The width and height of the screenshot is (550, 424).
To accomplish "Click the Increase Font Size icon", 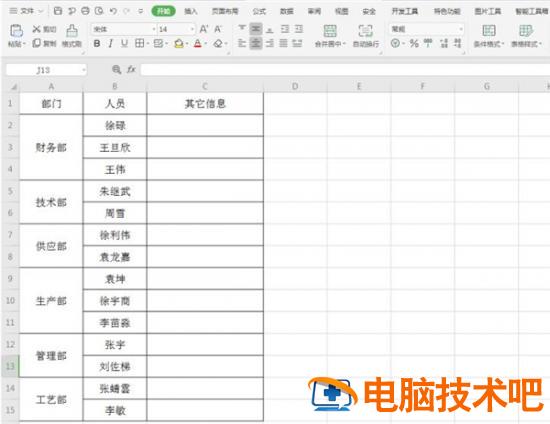I will (204, 29).
